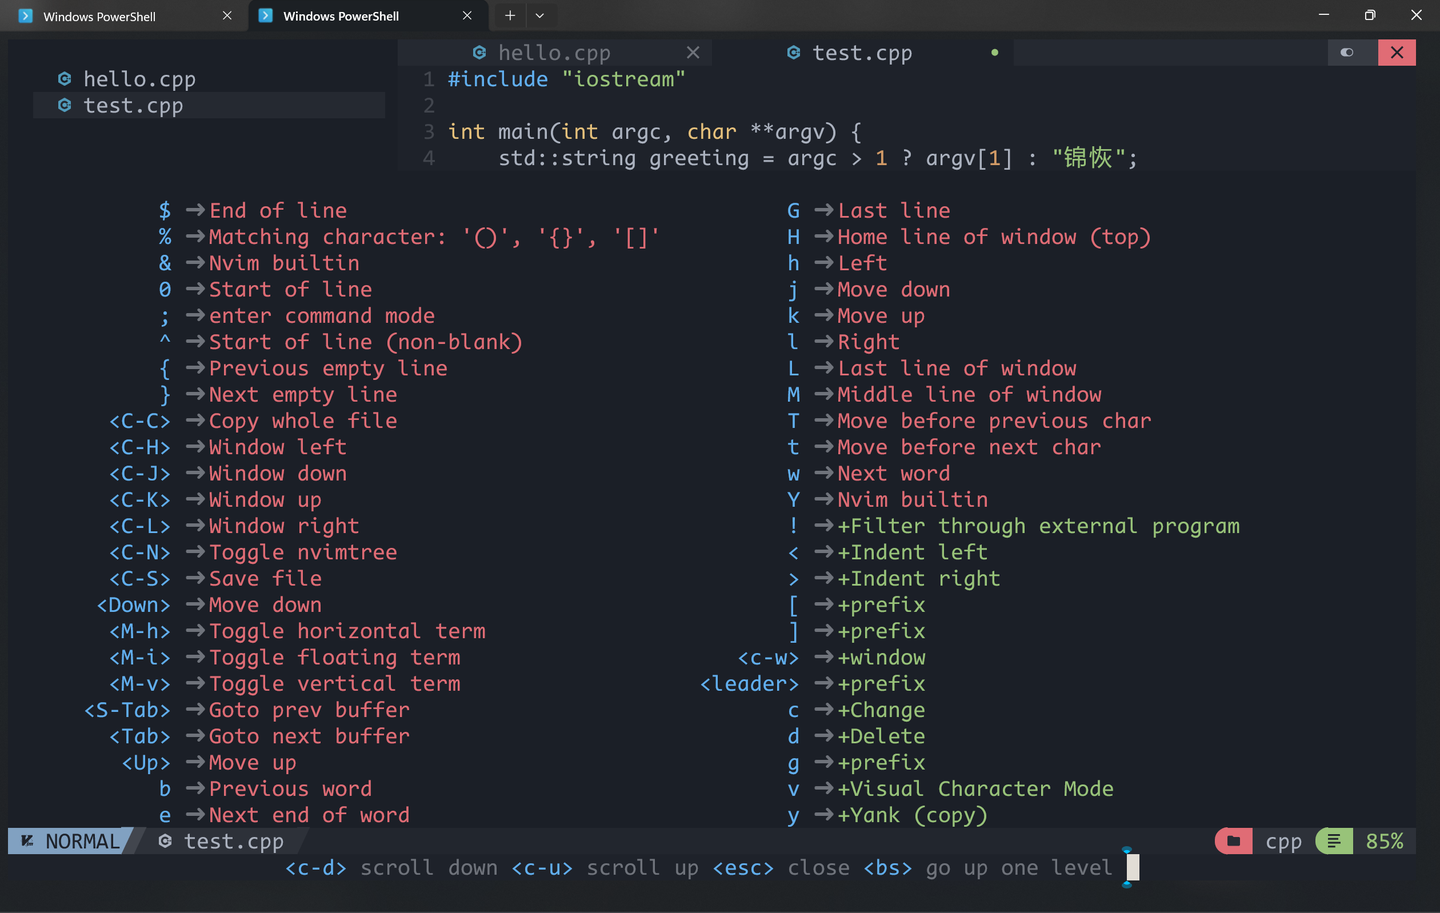Click the C++ icon on the test.cpp buffer tab
The width and height of the screenshot is (1440, 913).
[795, 52]
